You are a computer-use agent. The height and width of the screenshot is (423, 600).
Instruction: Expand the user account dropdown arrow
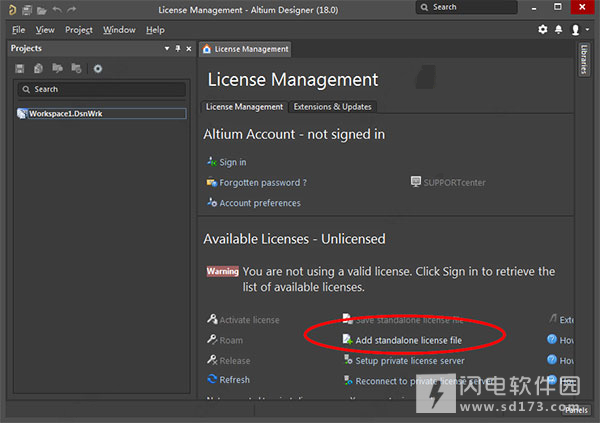587,29
